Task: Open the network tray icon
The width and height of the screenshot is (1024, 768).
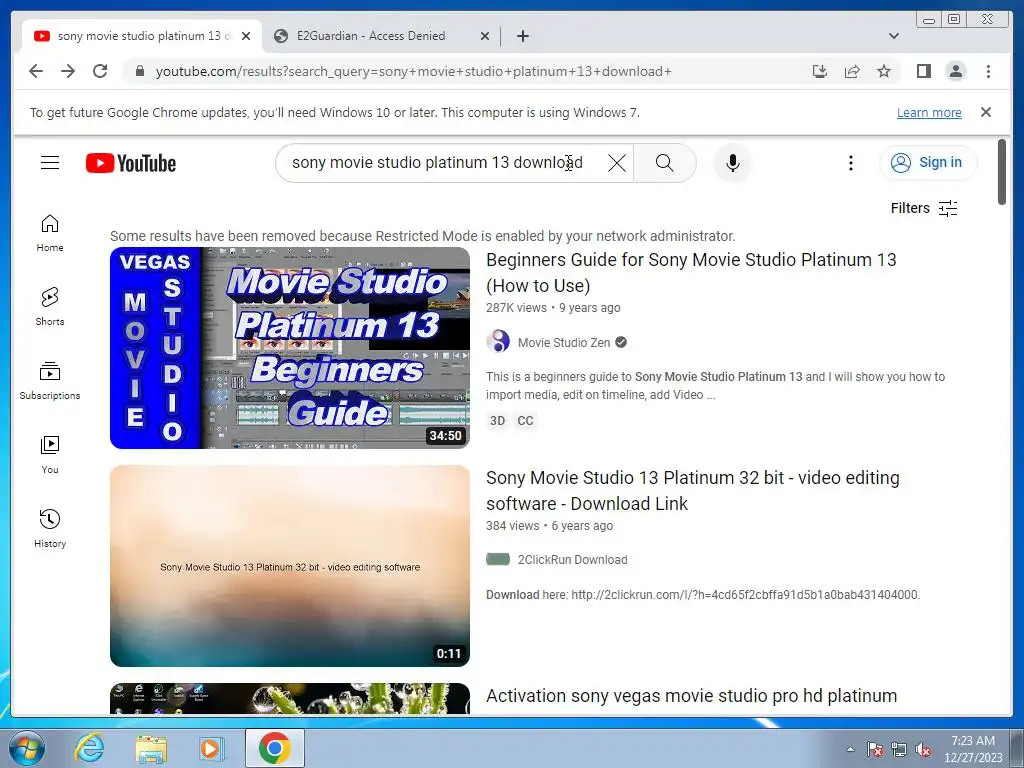Action: click(899, 749)
